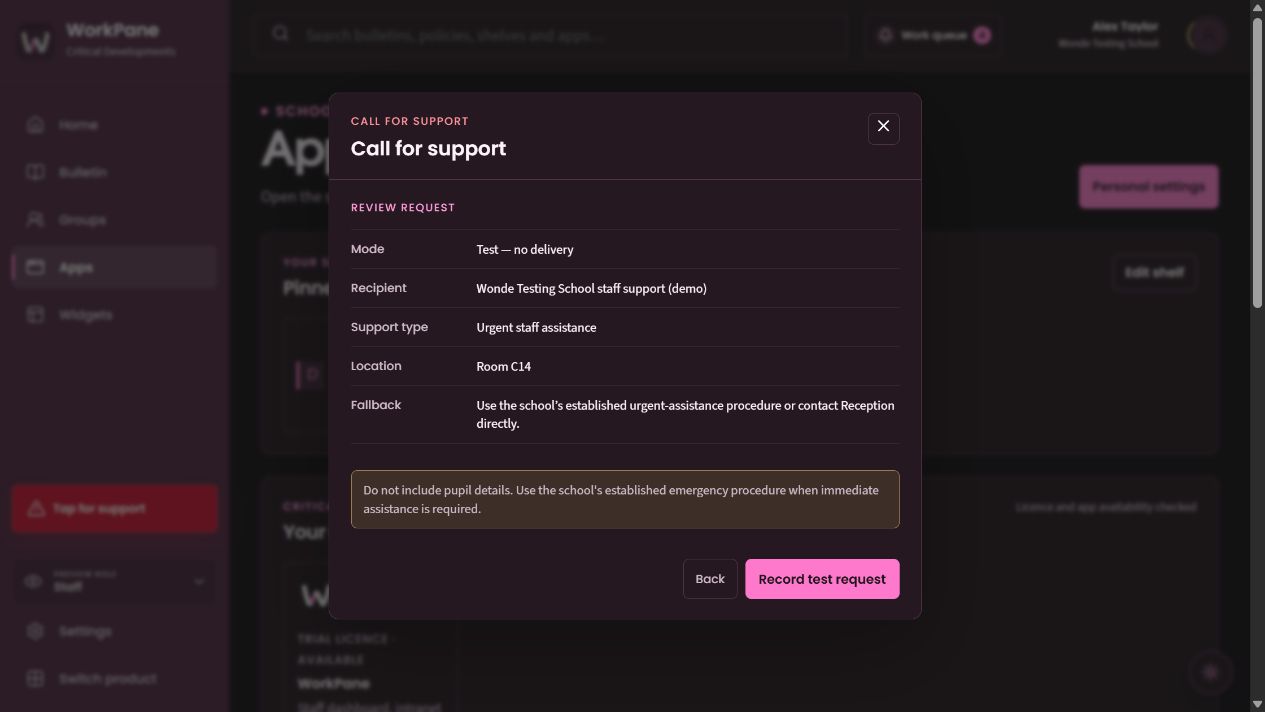1265x712 pixels.
Task: Click the floating round button at bottom right
Action: (x=1210, y=673)
